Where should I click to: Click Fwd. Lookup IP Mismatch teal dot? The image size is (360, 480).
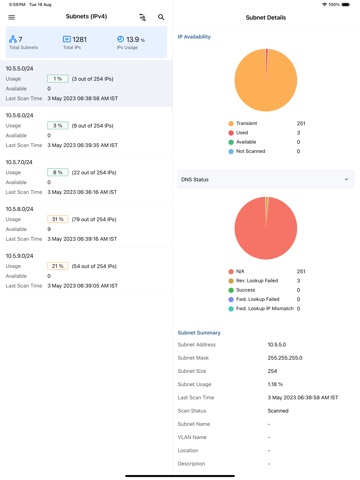231,309
